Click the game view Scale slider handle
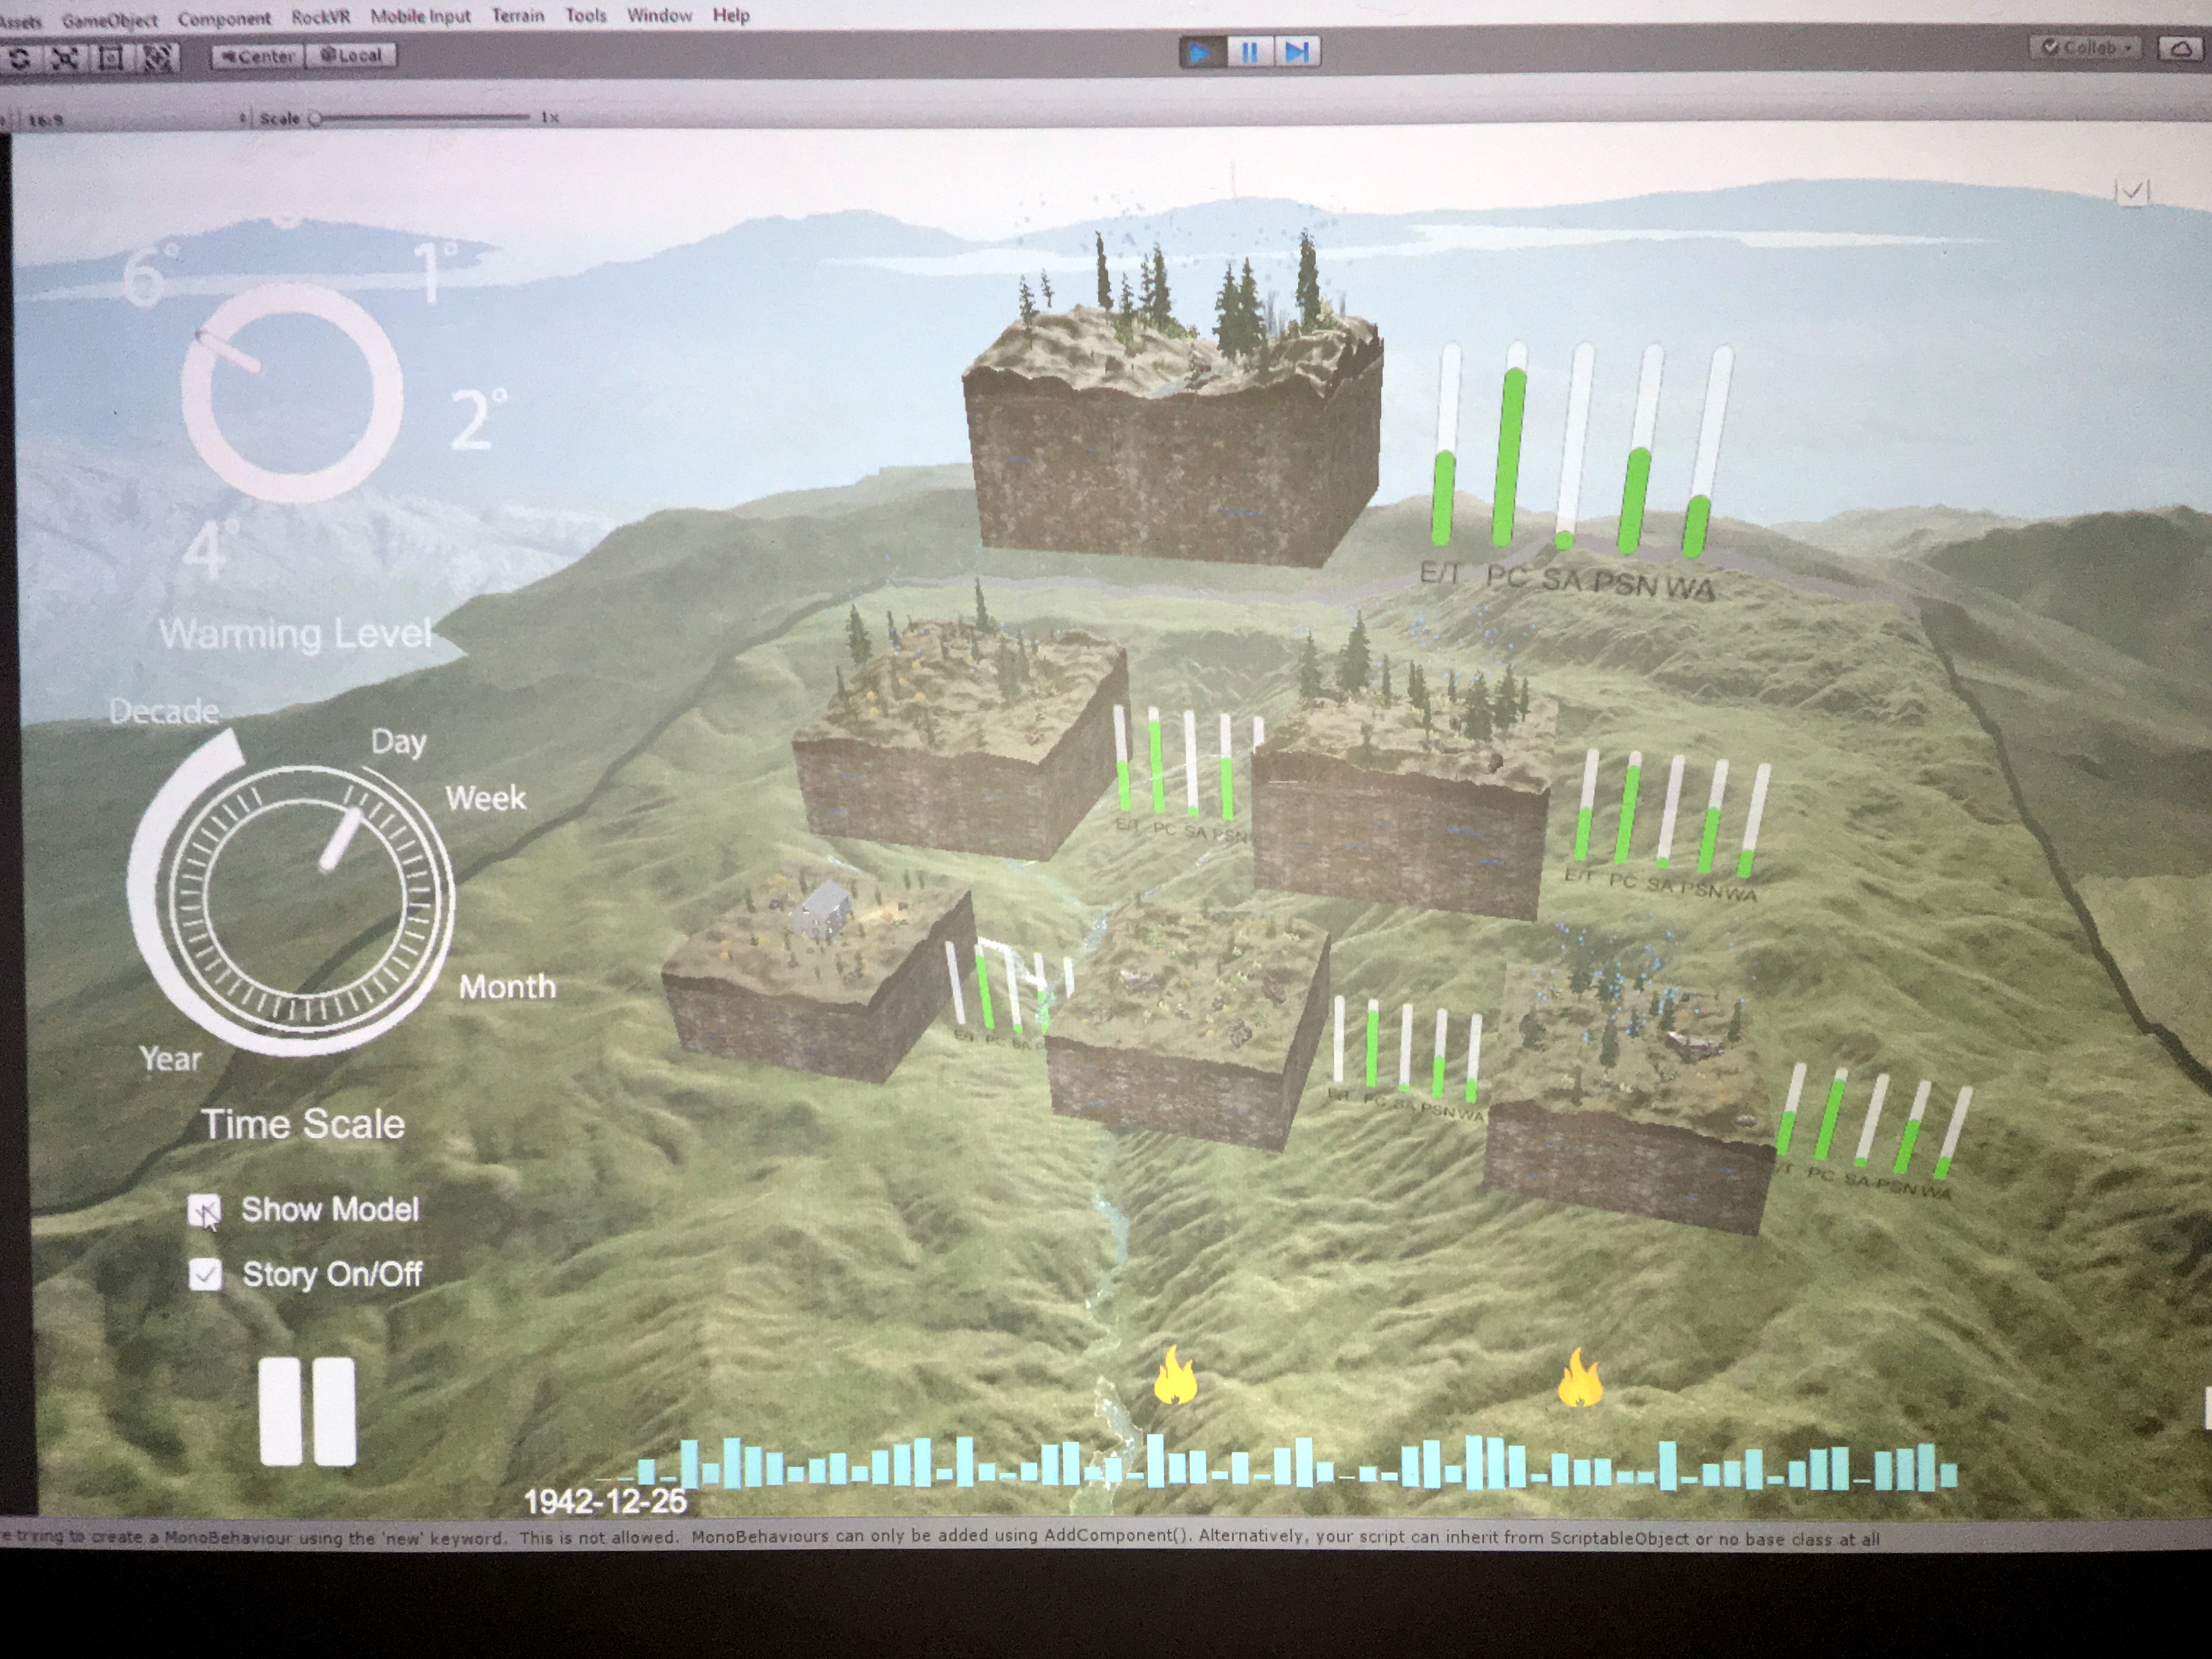 (316, 118)
